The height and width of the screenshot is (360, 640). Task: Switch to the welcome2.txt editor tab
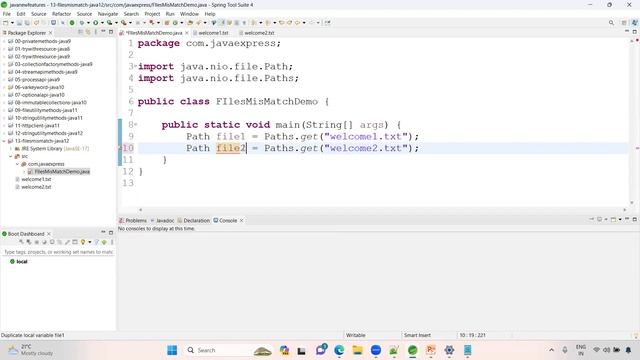click(259, 33)
